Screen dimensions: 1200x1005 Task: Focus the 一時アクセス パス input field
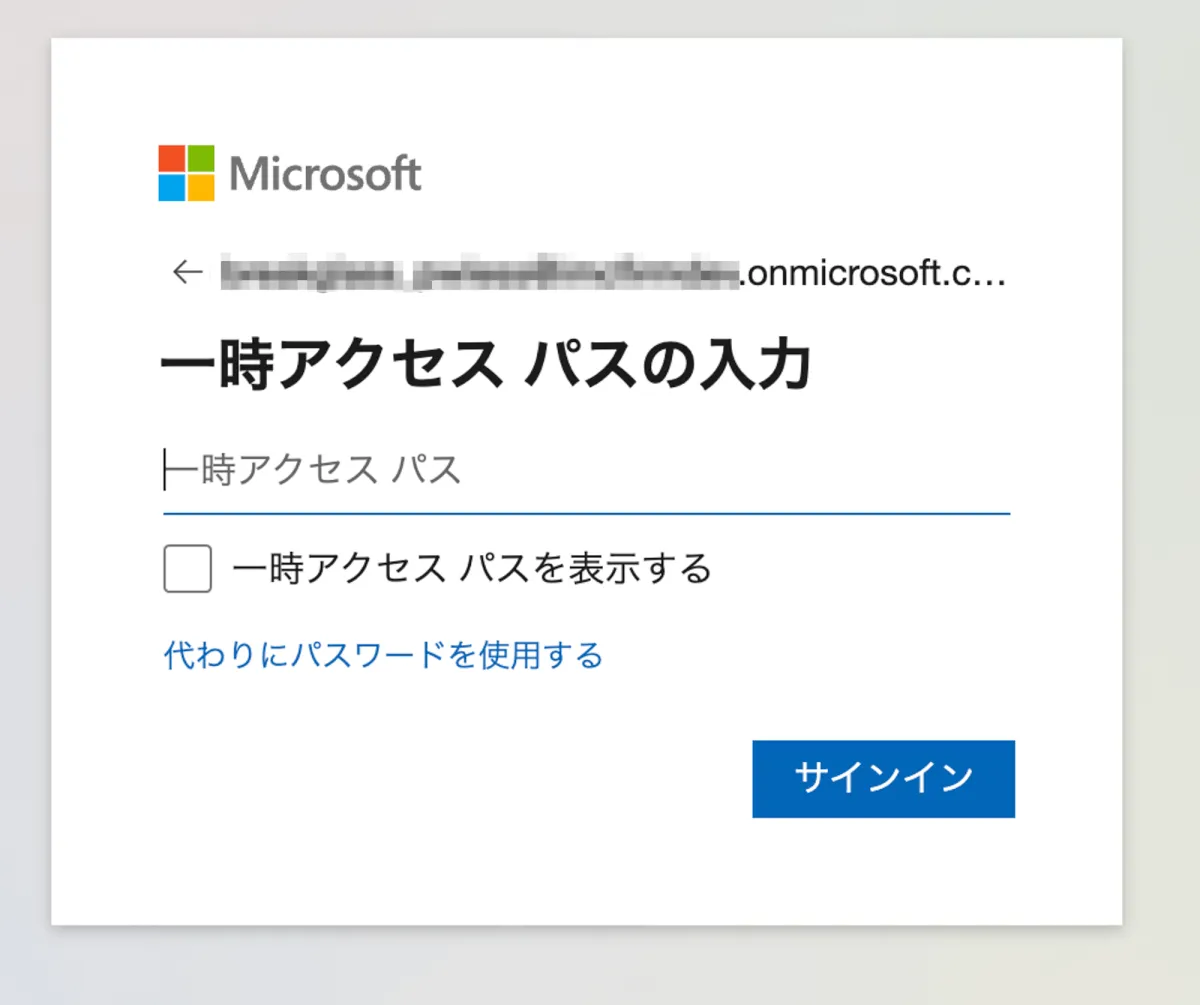click(586, 470)
